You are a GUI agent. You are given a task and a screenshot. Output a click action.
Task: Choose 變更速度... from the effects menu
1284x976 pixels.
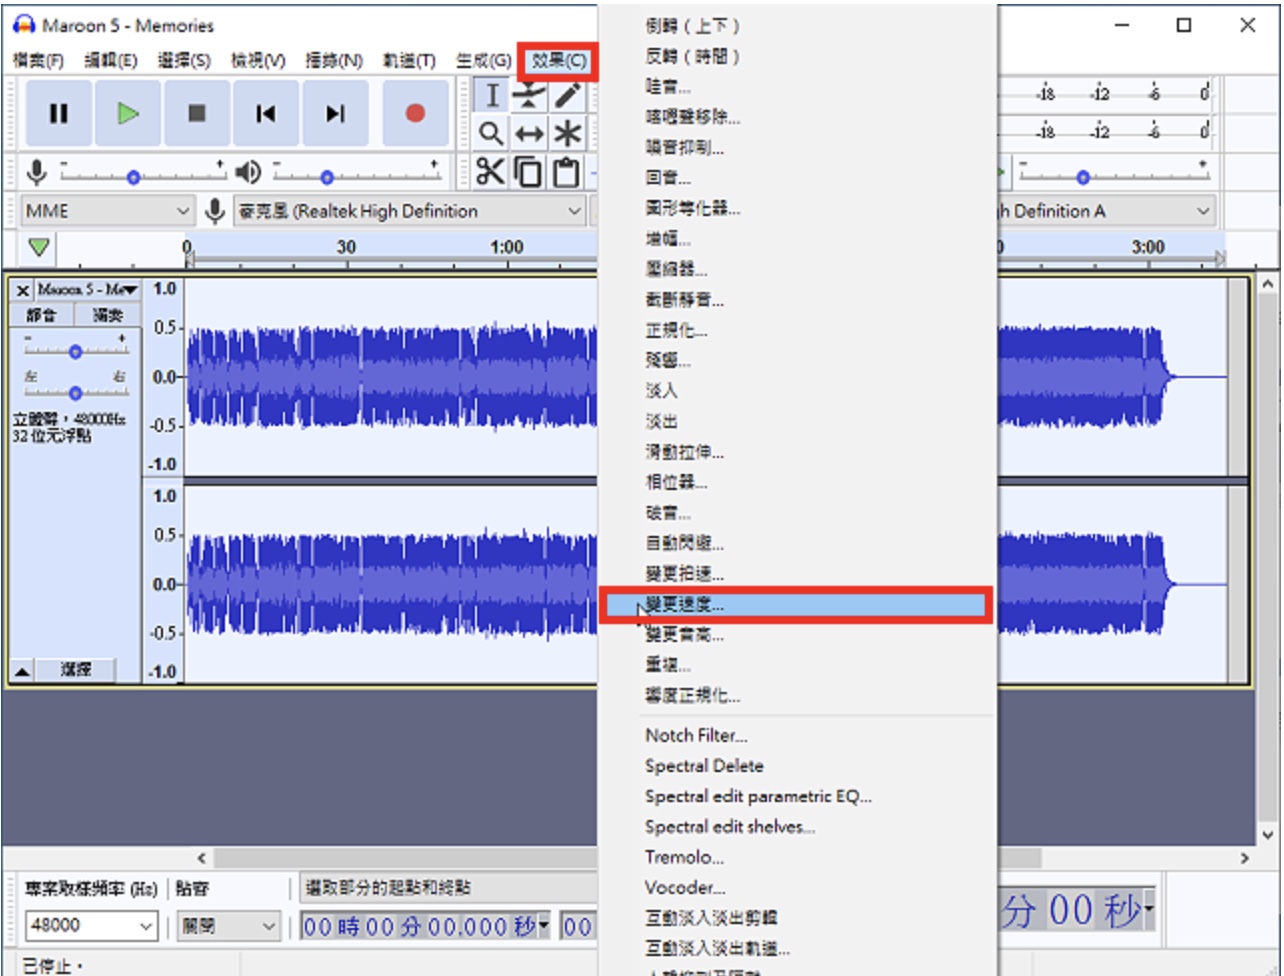pyautogui.click(x=796, y=605)
